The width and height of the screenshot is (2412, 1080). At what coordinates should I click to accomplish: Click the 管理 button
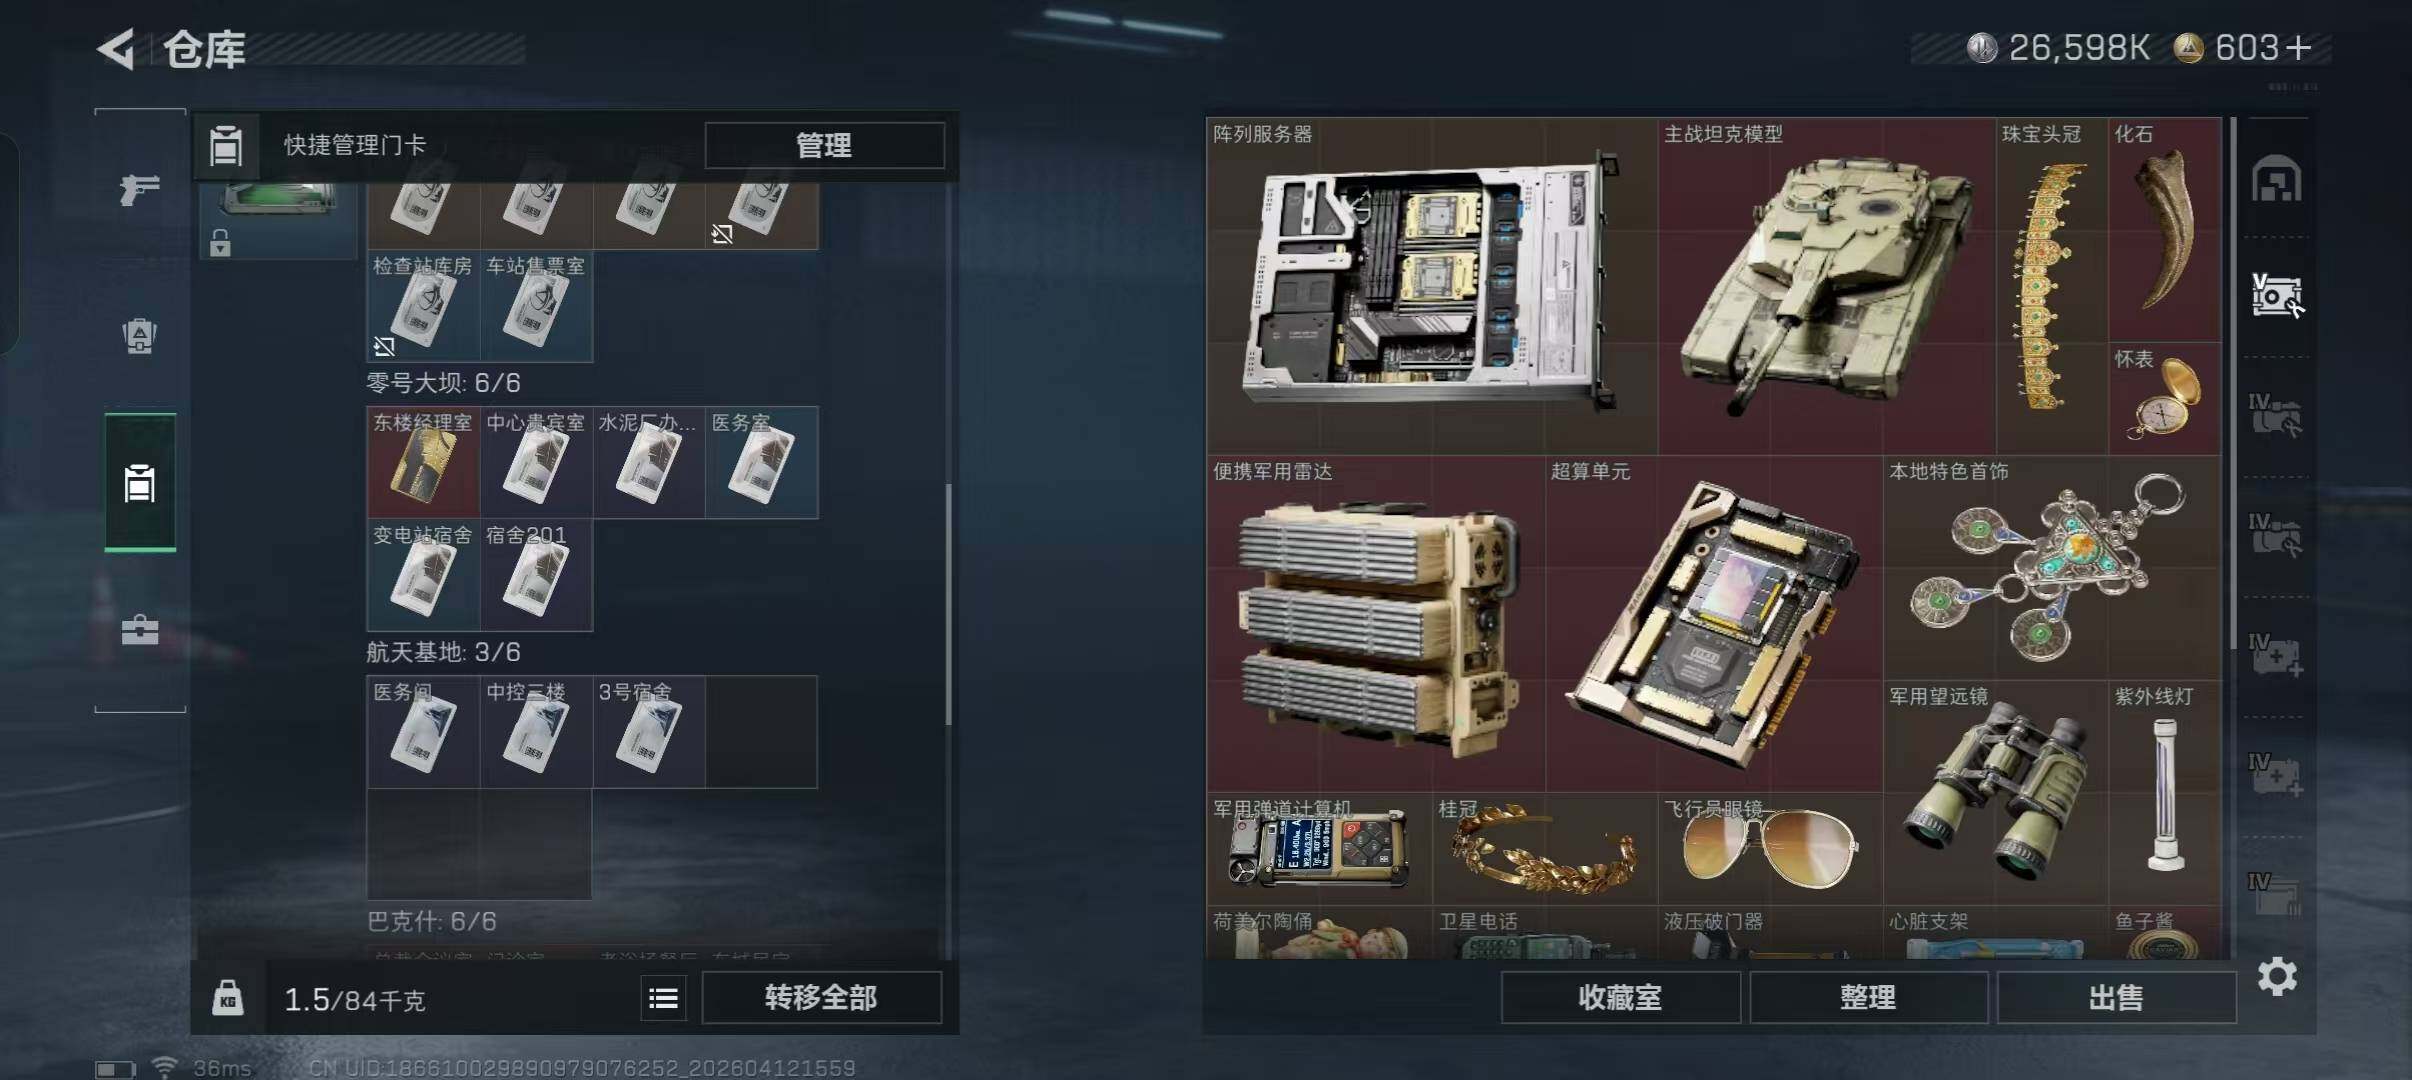[824, 145]
